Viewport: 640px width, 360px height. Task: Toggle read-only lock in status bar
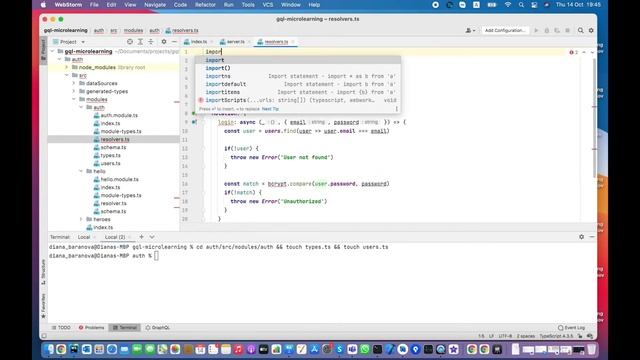coord(580,336)
